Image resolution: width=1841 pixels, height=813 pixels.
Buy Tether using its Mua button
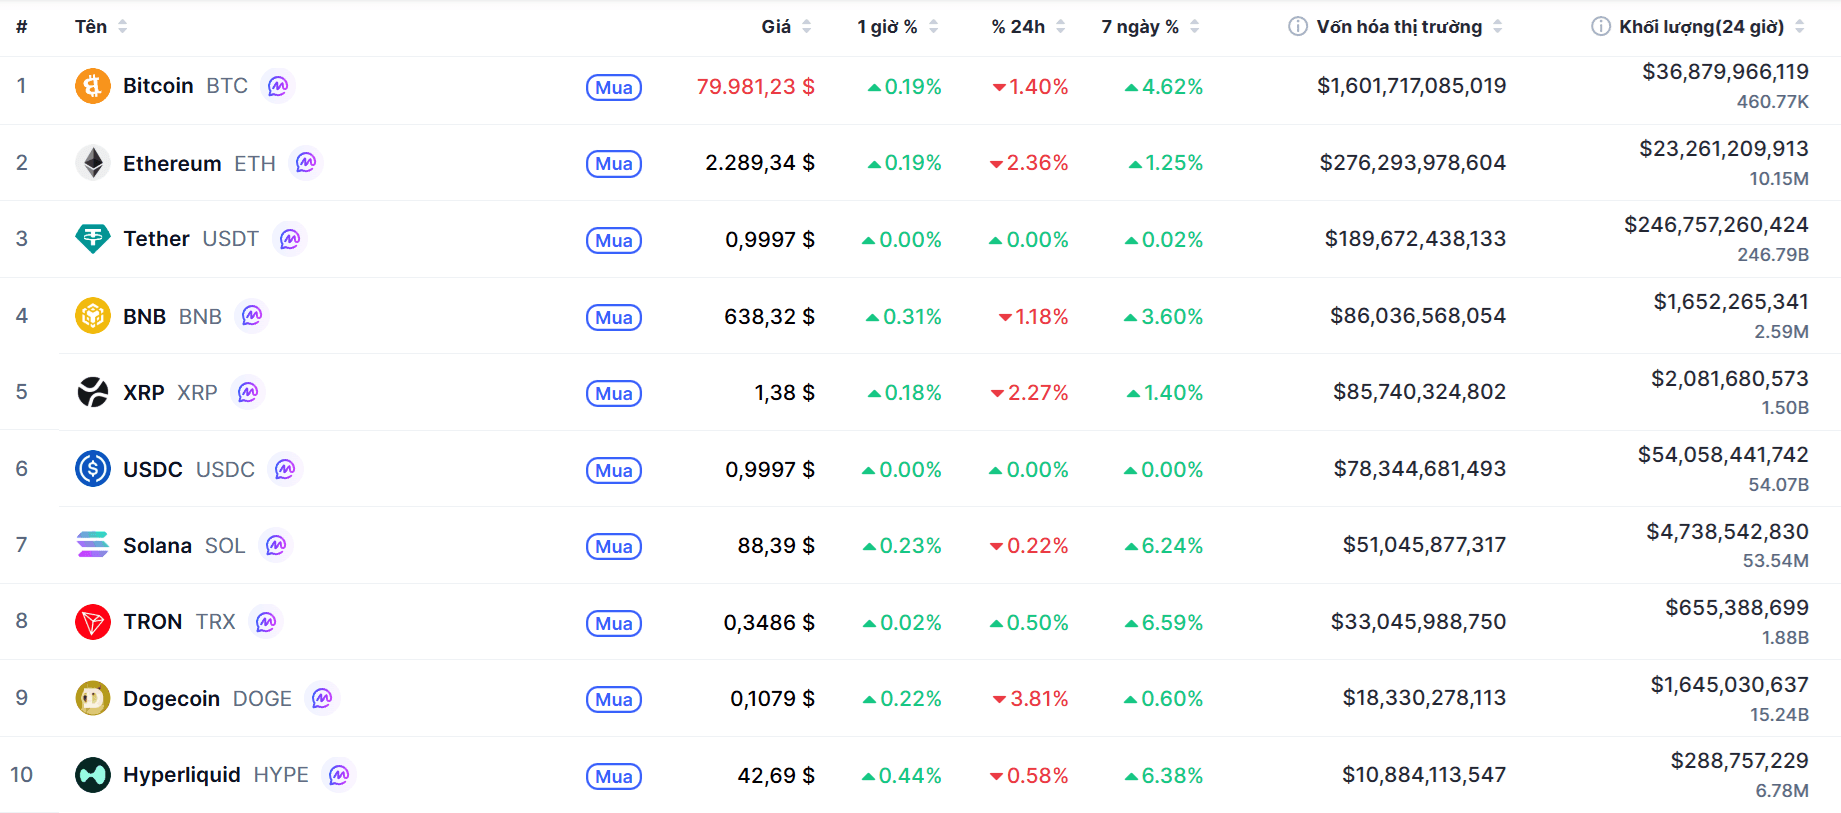[x=614, y=240]
